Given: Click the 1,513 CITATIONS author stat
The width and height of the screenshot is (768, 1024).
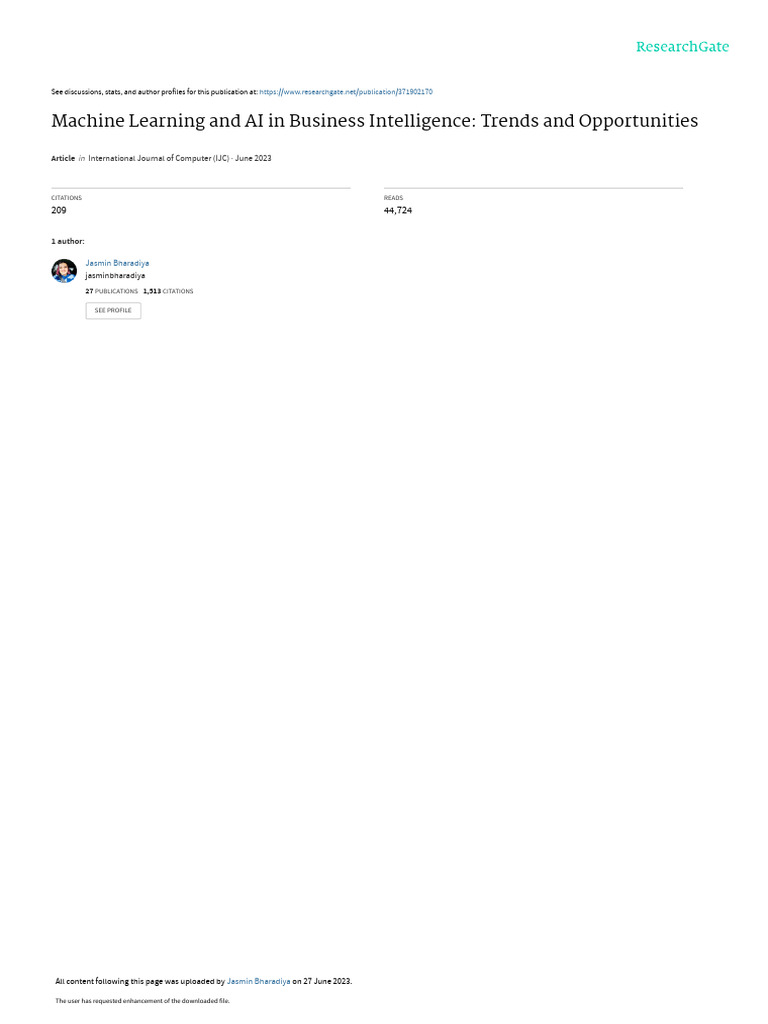Looking at the screenshot, I should 168,291.
